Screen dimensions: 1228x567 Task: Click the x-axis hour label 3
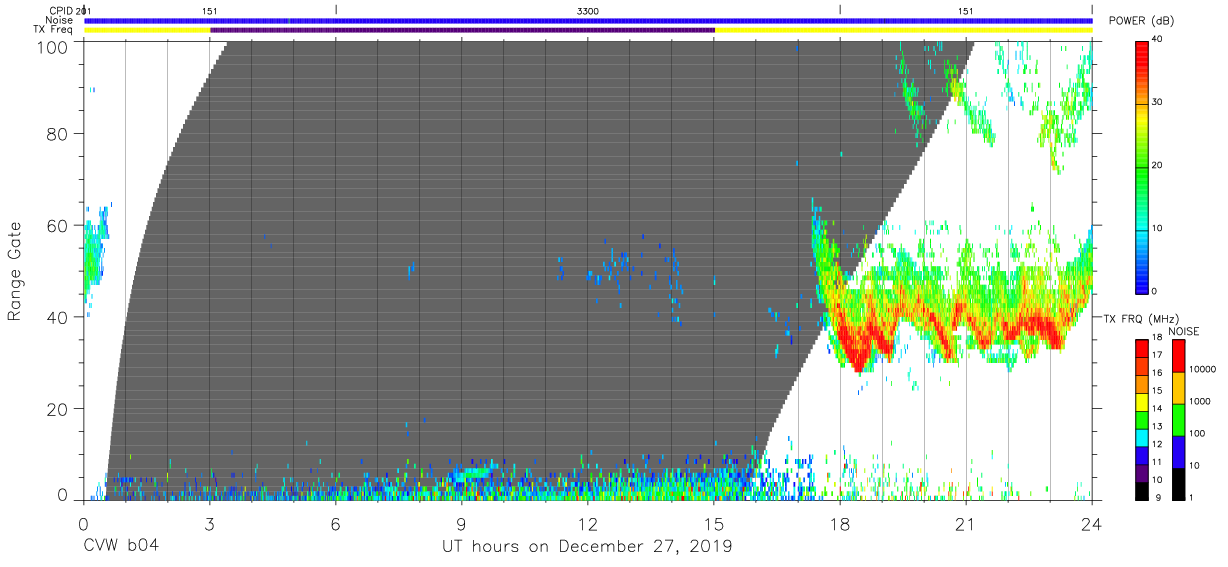209,523
